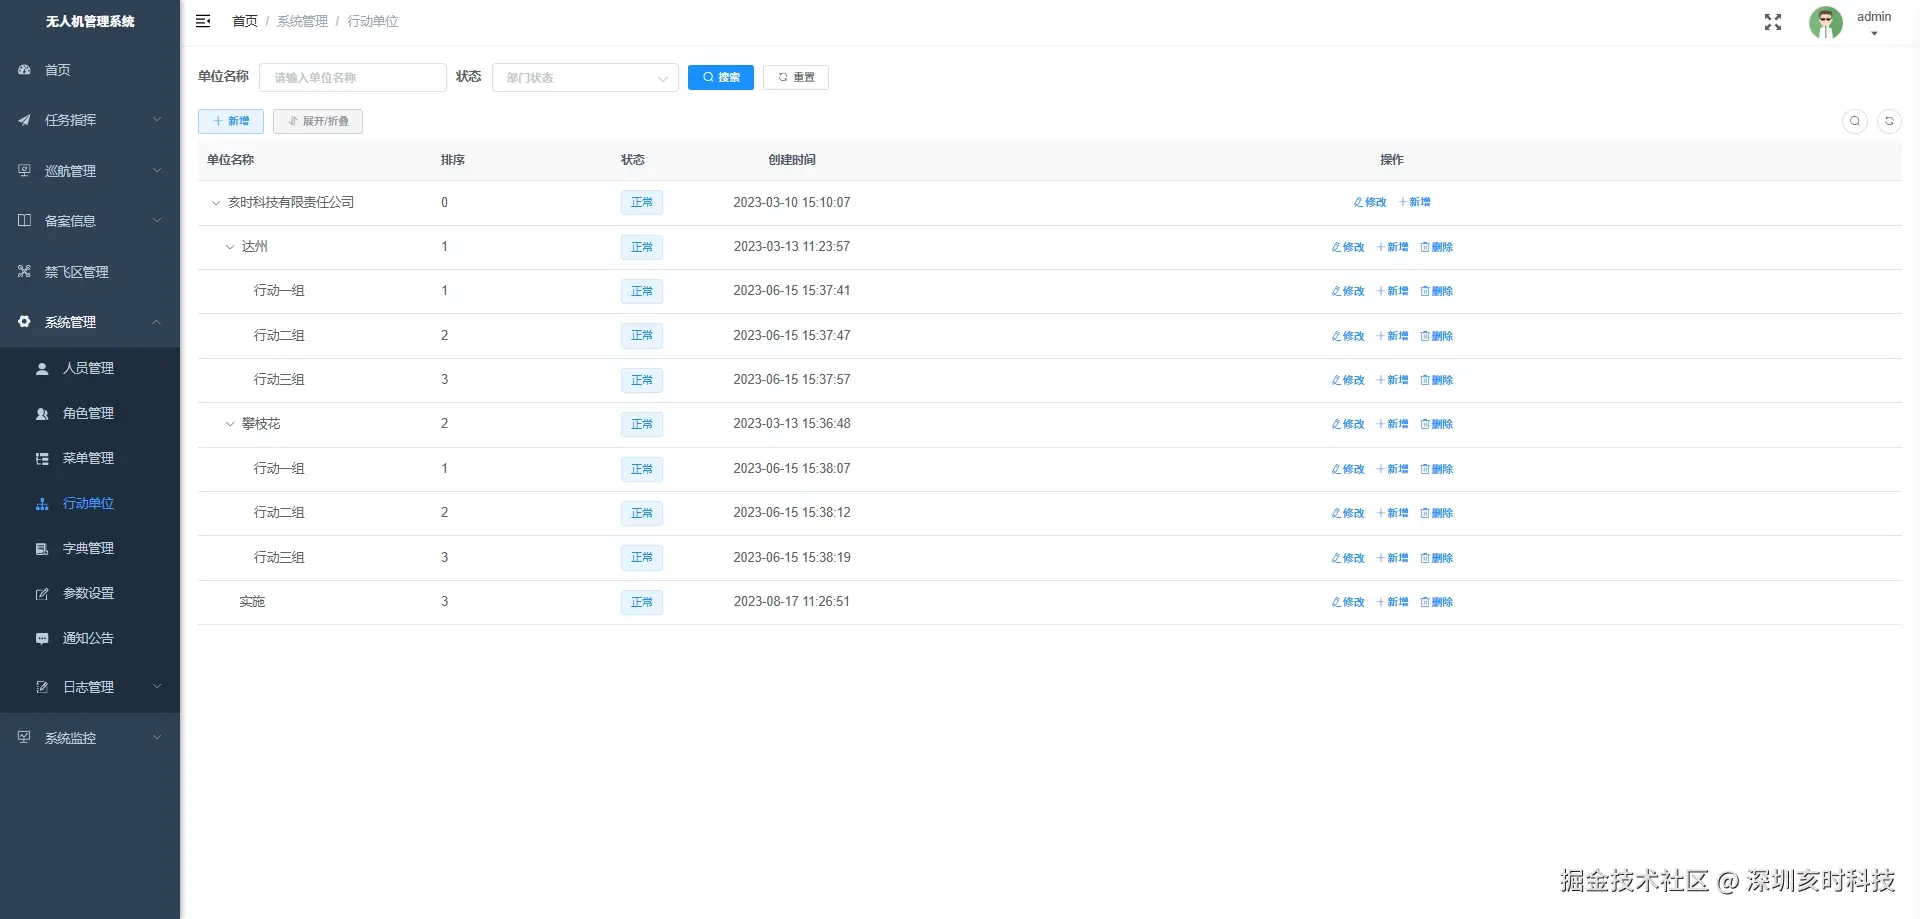Click the 展开/折叠 button
1920x919 pixels.
[x=318, y=122]
